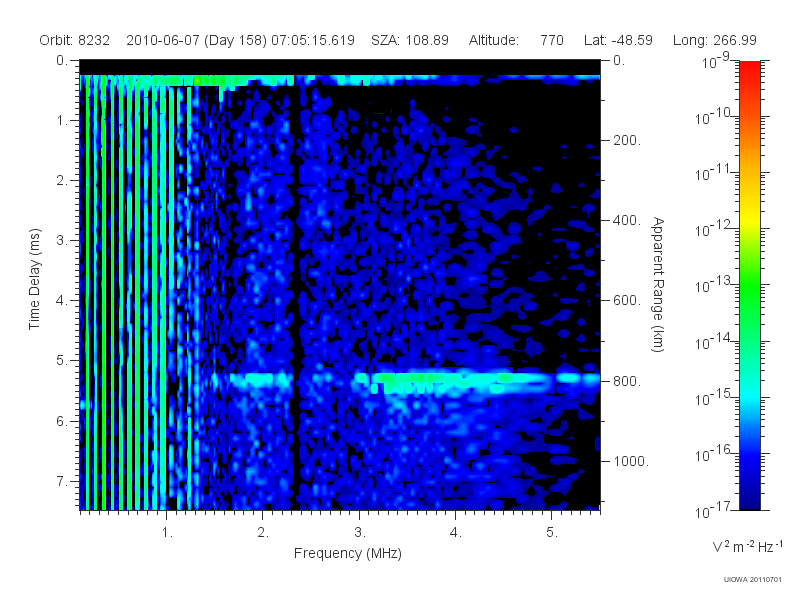This screenshot has height=600, width=800.
Task: Click the yellow section of the color bar
Action: 749,217
